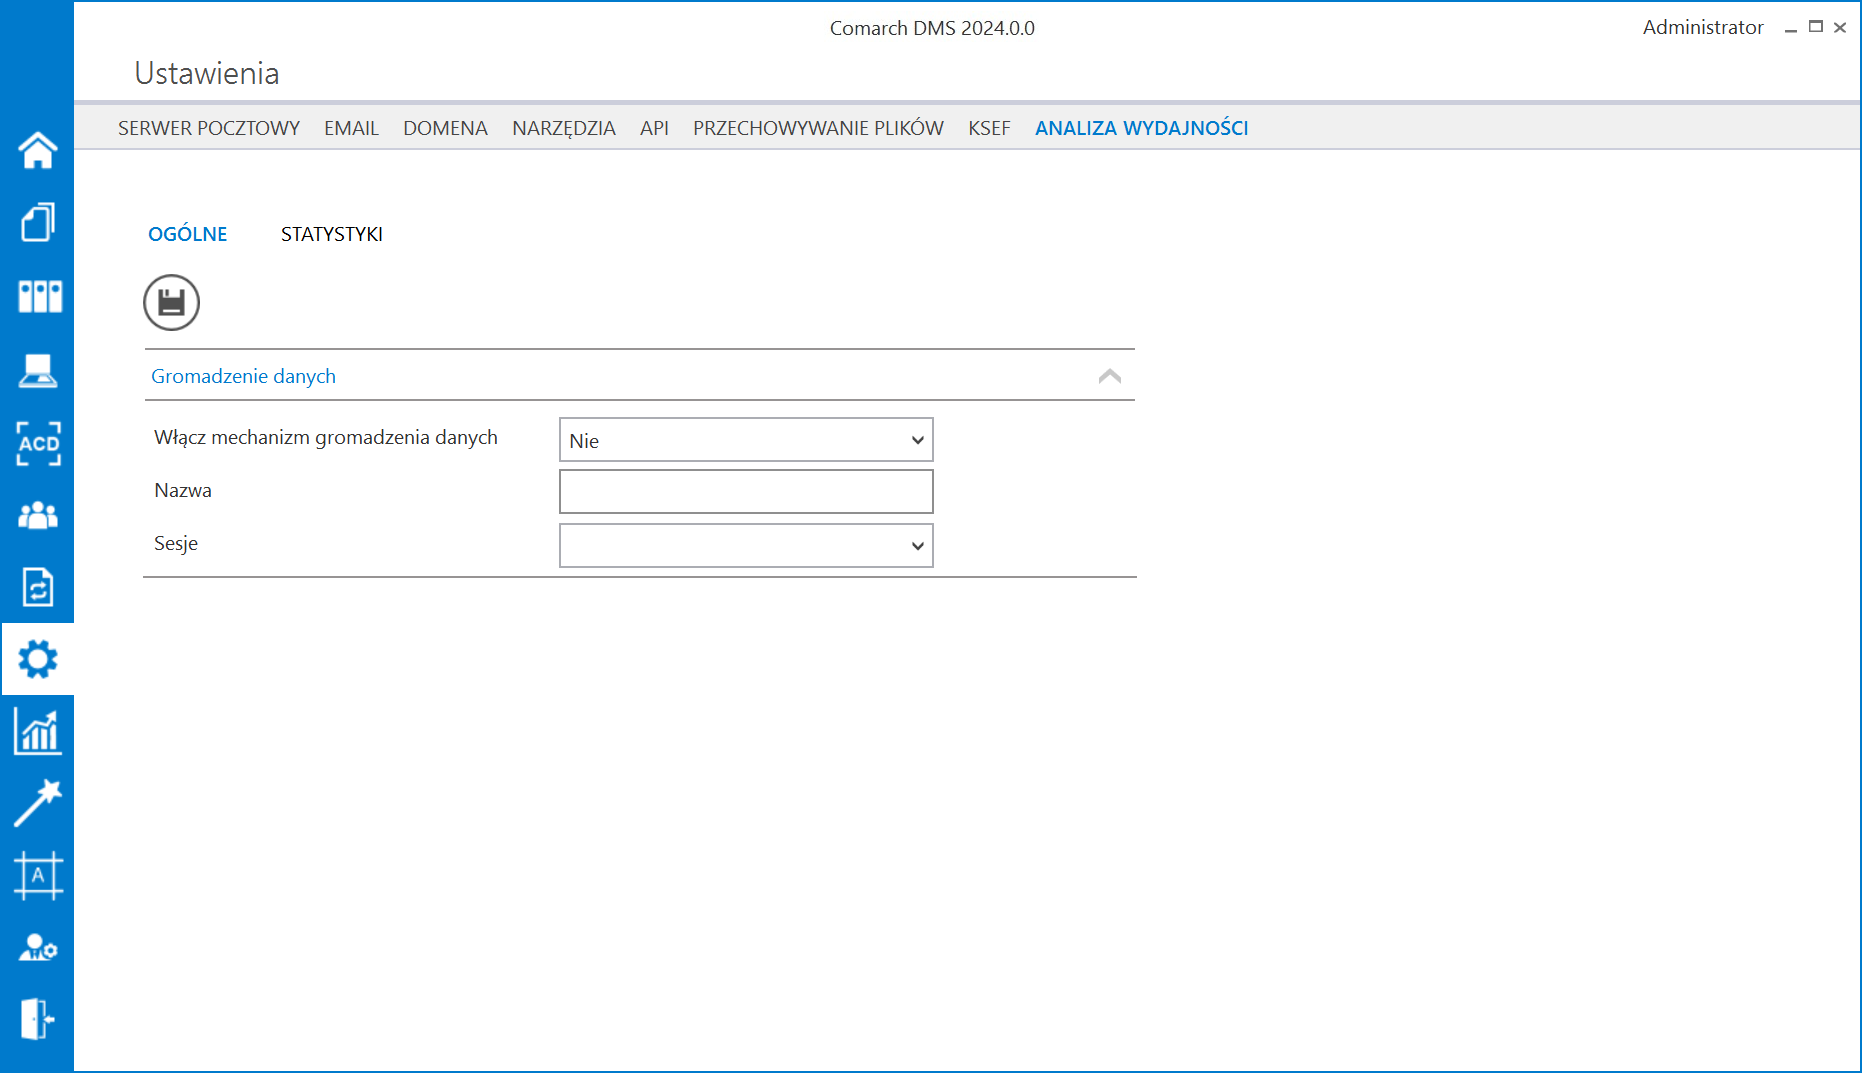Select the OGÓLNE sub-tab
The height and width of the screenshot is (1073, 1862).
pyautogui.click(x=188, y=233)
